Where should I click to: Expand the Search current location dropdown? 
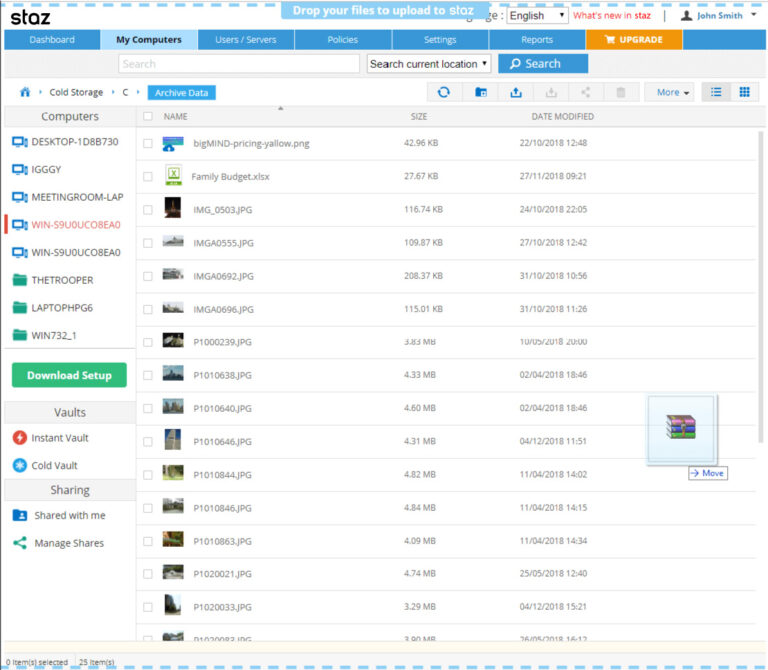coord(429,64)
